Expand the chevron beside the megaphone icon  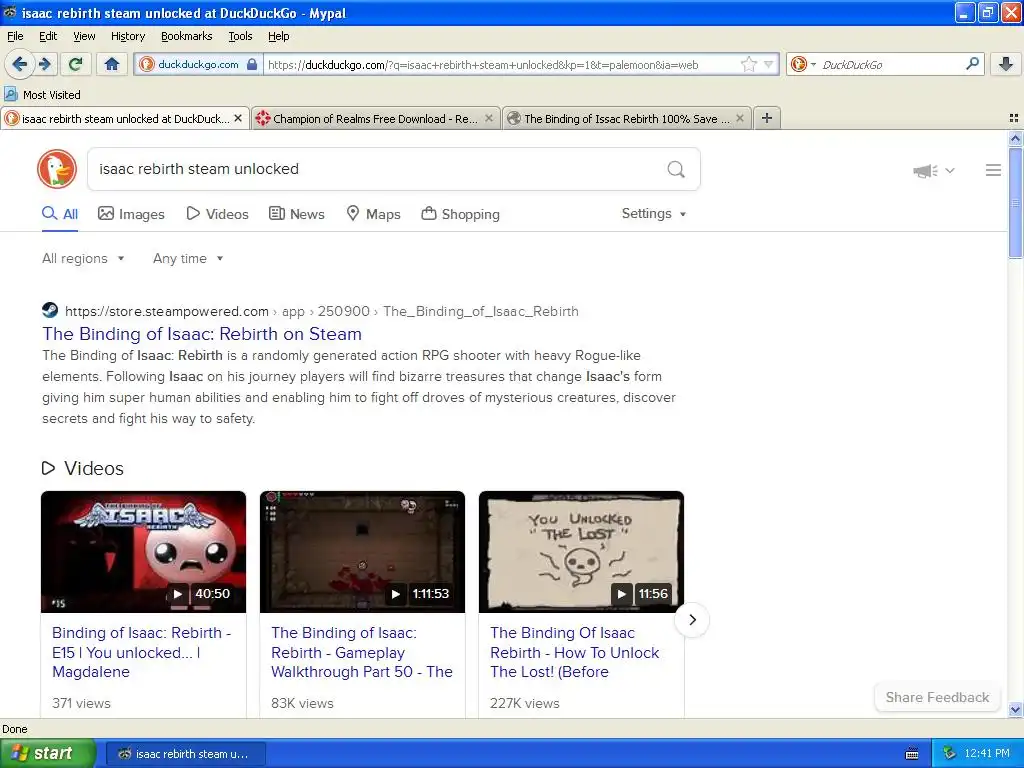point(950,170)
